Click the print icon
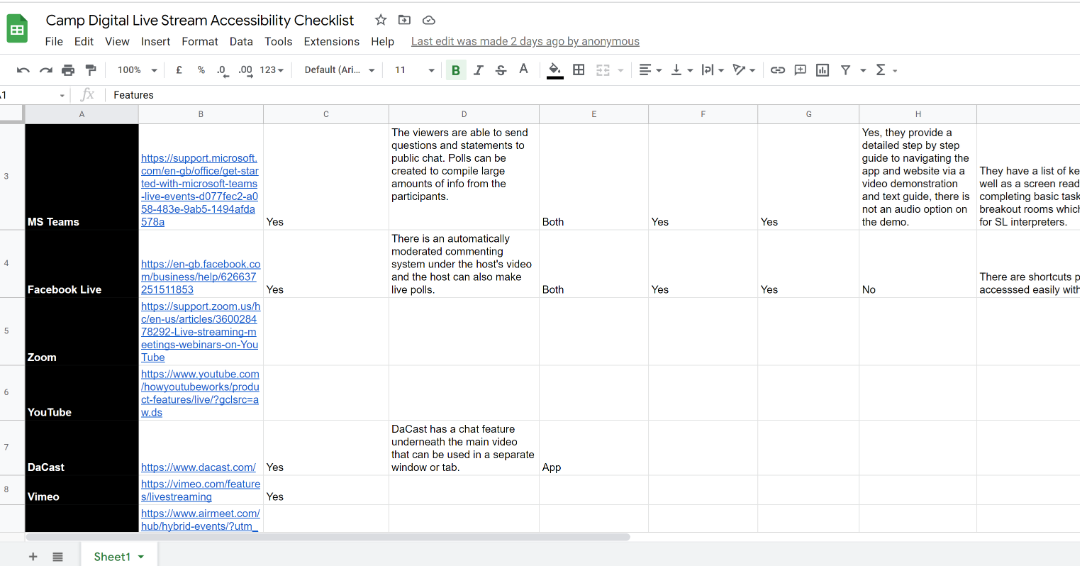 coord(68,70)
